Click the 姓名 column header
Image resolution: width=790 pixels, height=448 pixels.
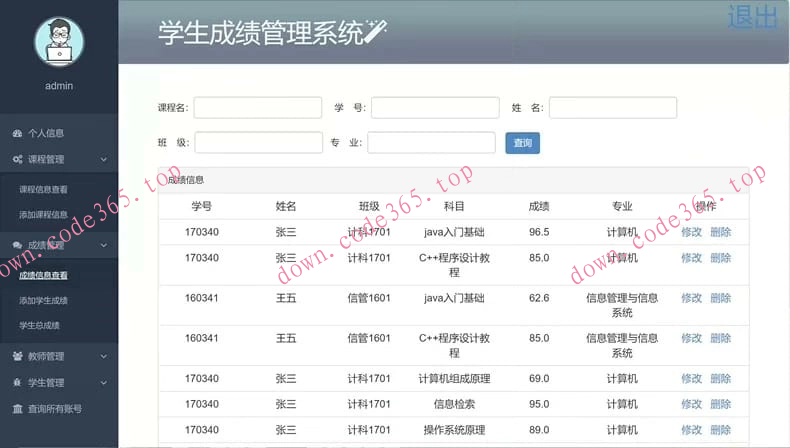(x=286, y=206)
